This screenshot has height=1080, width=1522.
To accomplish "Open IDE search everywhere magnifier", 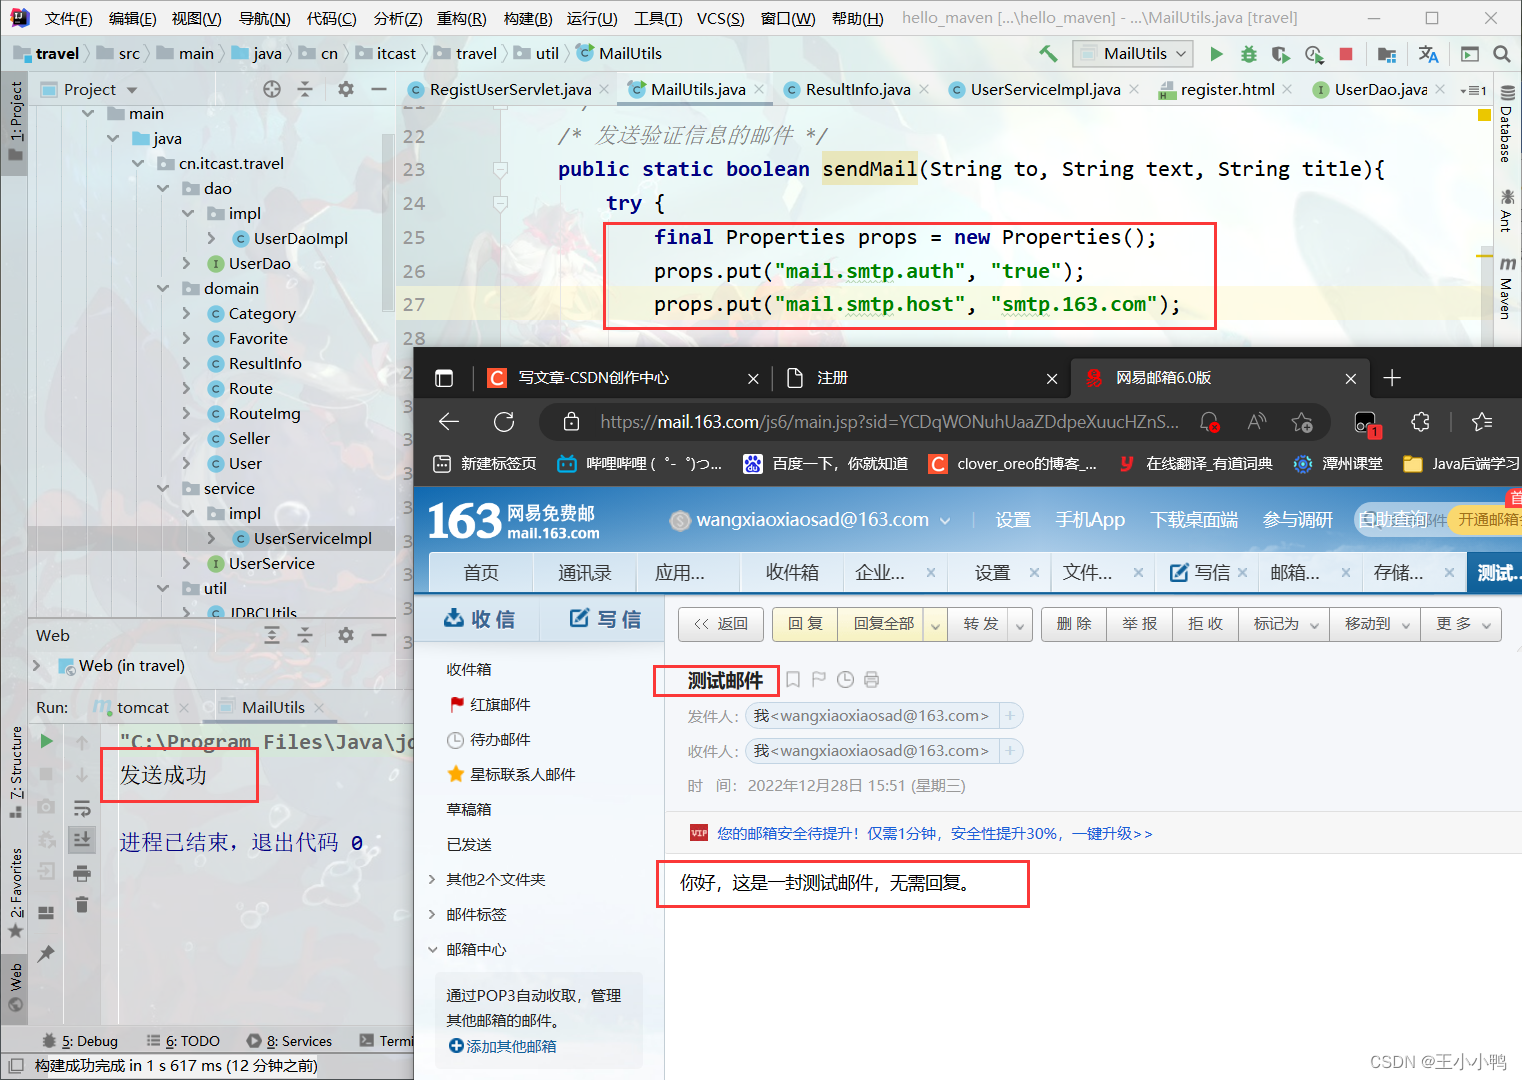I will 1501,54.
